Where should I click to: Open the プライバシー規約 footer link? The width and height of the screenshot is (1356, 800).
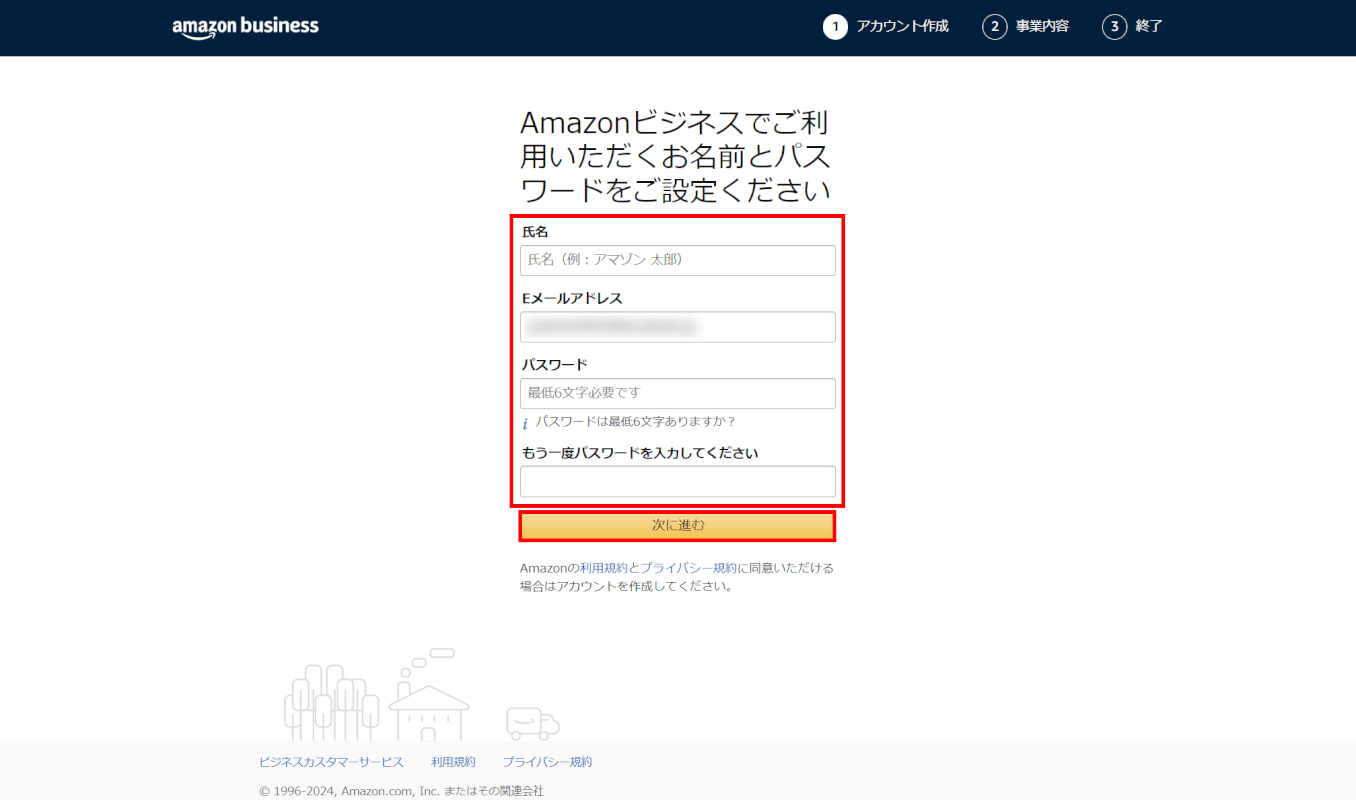tap(547, 762)
